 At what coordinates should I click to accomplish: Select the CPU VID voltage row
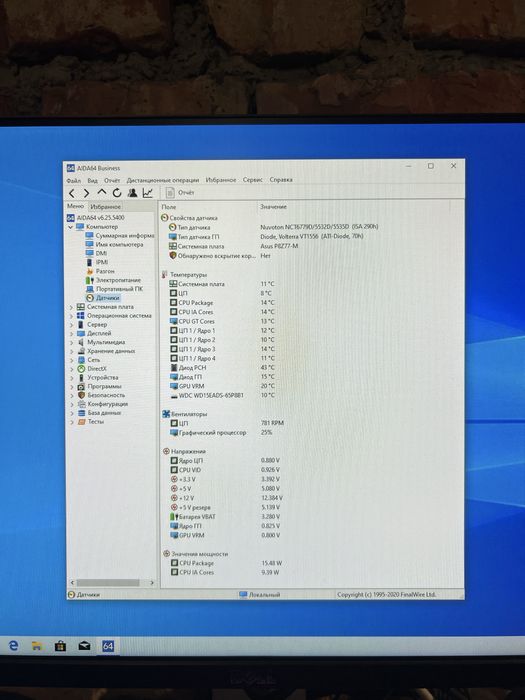(225, 470)
